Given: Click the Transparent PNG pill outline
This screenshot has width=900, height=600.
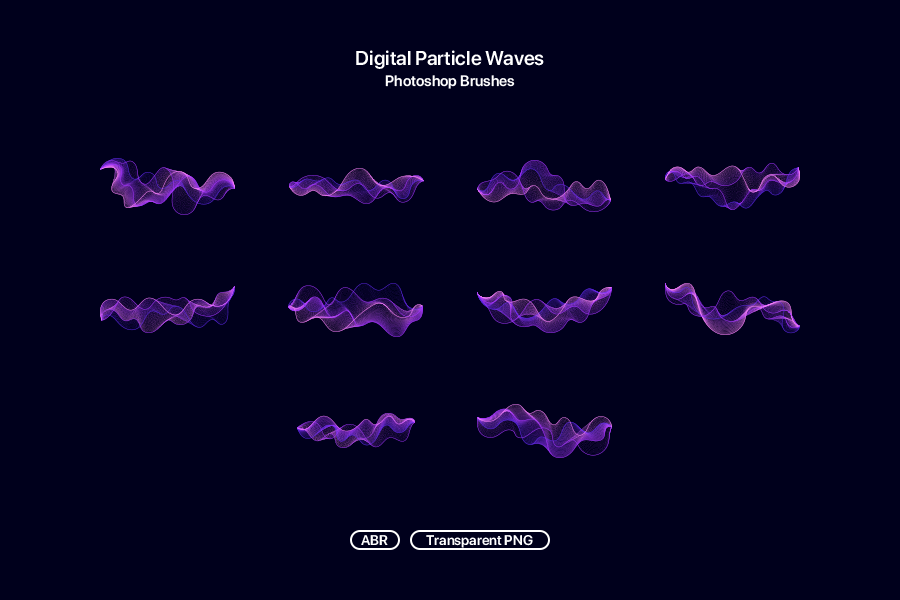Looking at the screenshot, I should (x=480, y=540).
